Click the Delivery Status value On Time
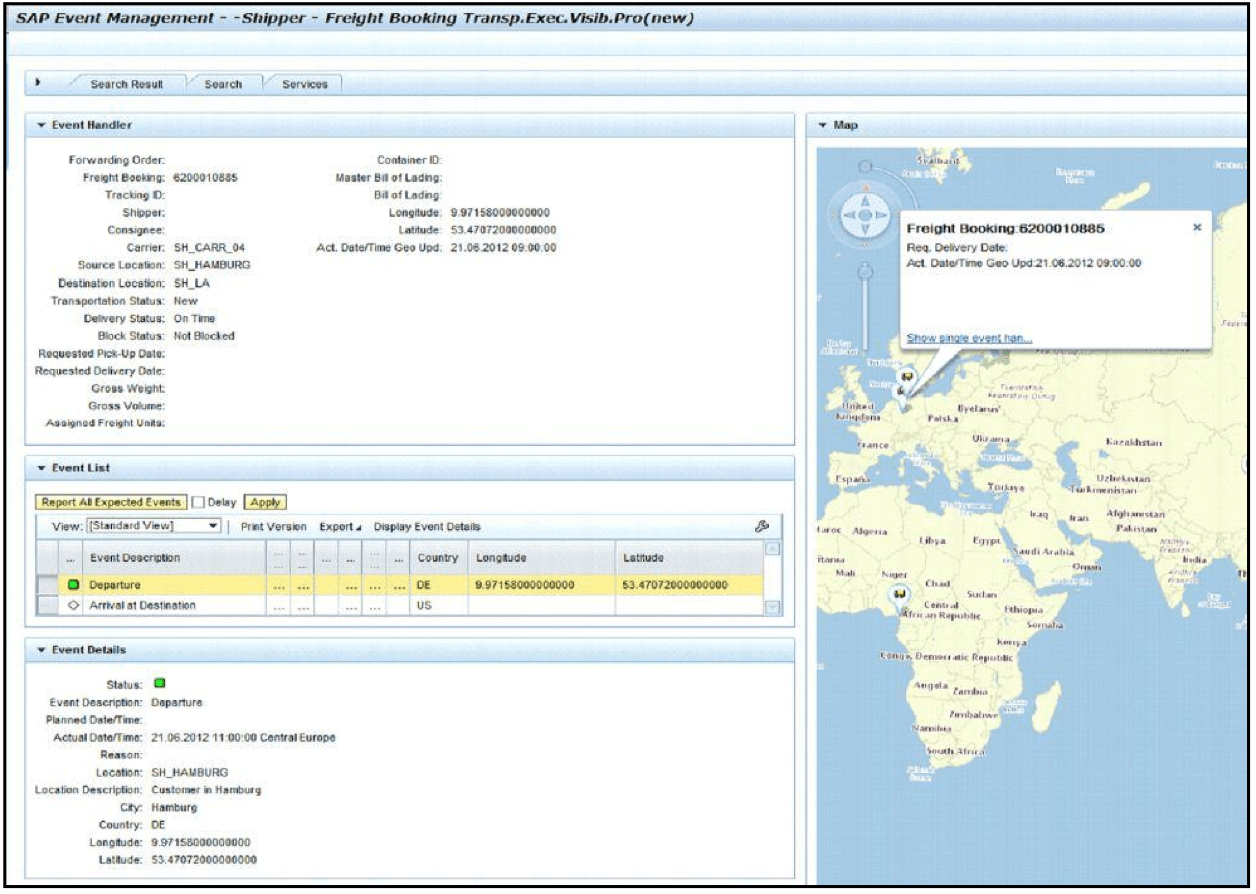The width and height of the screenshot is (1256, 894). click(x=194, y=319)
